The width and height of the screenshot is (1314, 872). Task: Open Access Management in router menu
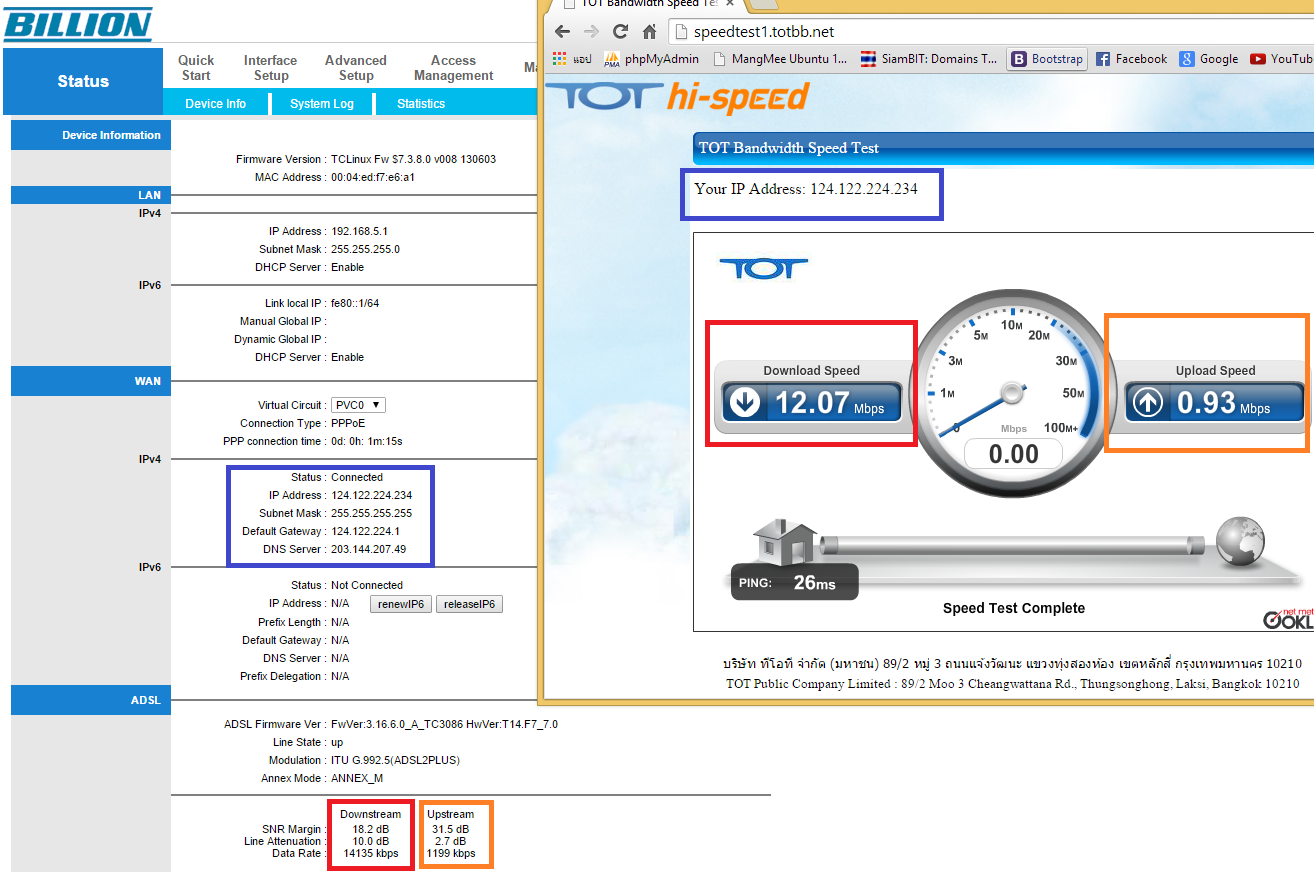point(454,68)
